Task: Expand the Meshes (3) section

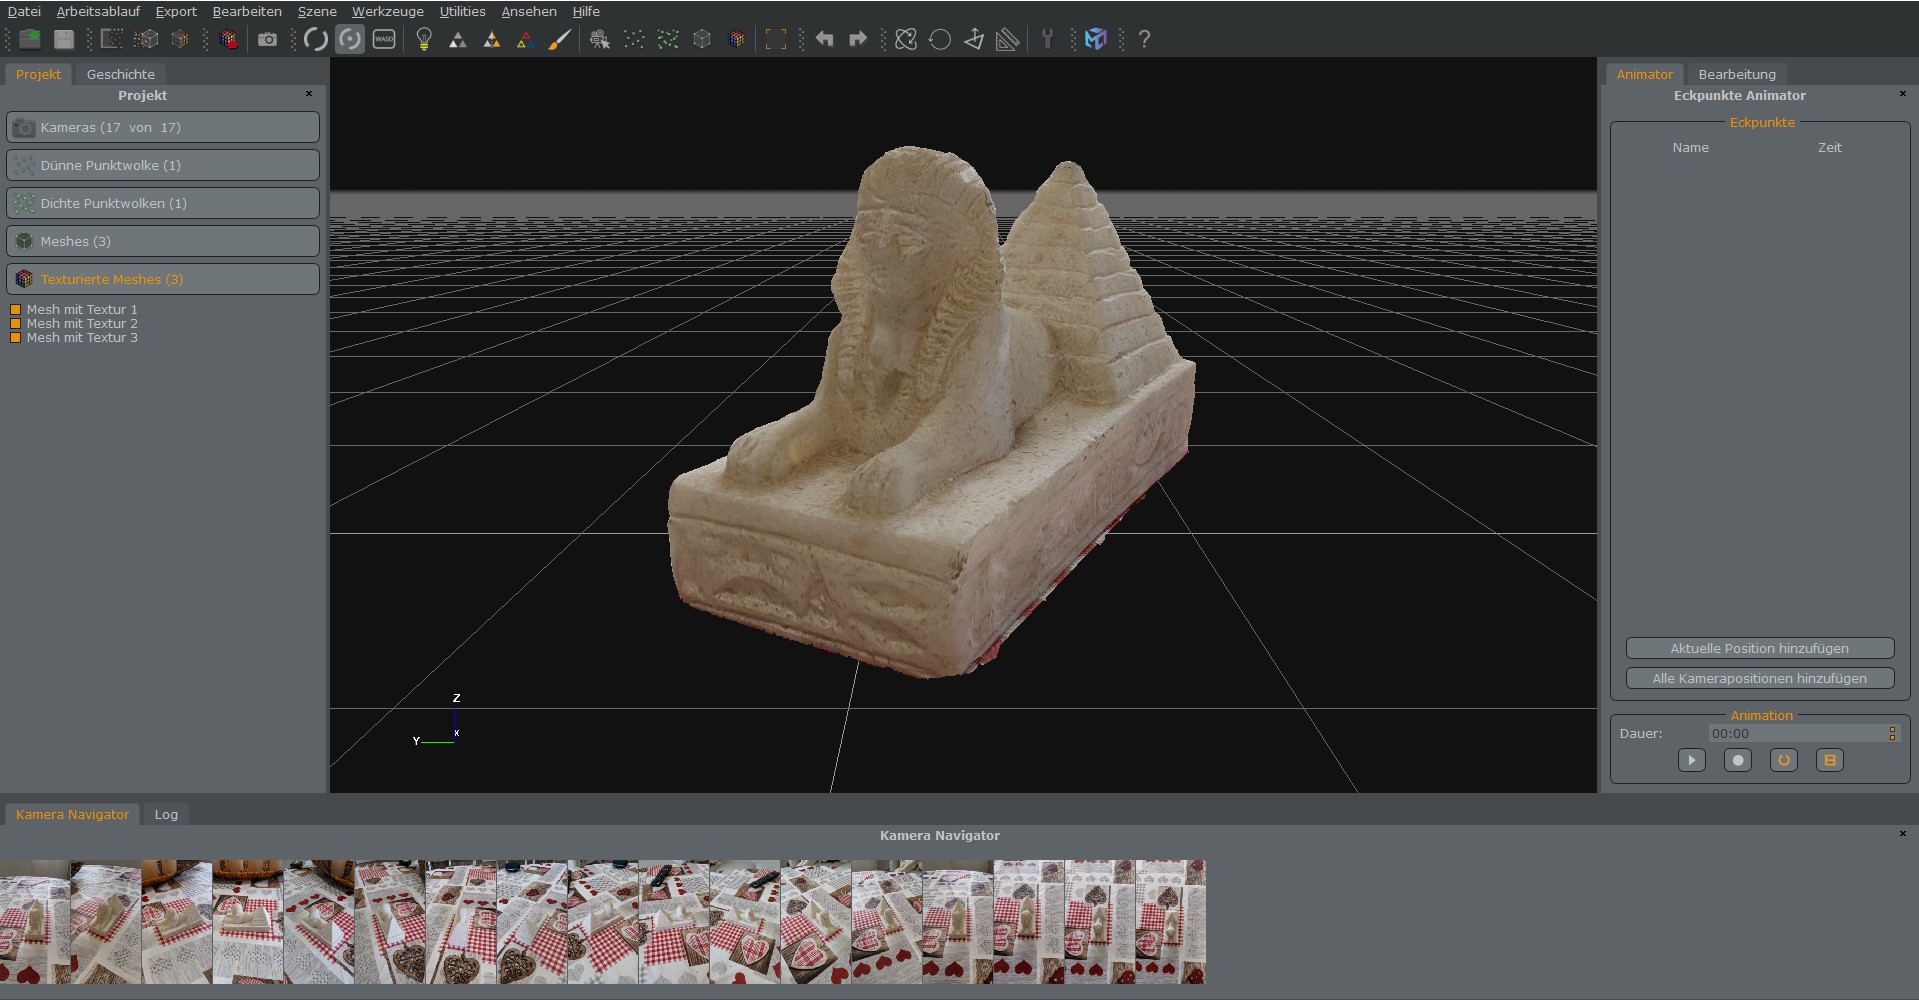Action: [x=163, y=242]
